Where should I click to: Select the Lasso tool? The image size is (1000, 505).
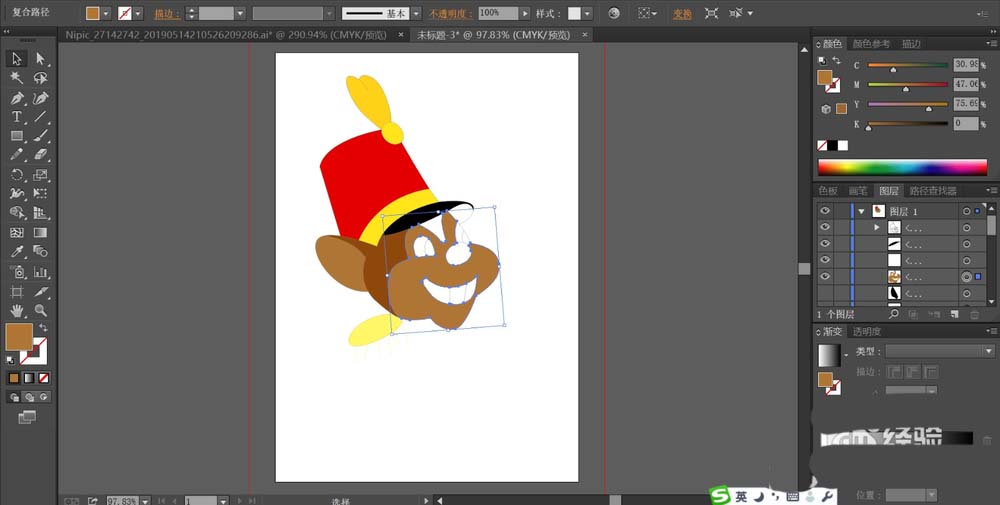[x=41, y=78]
